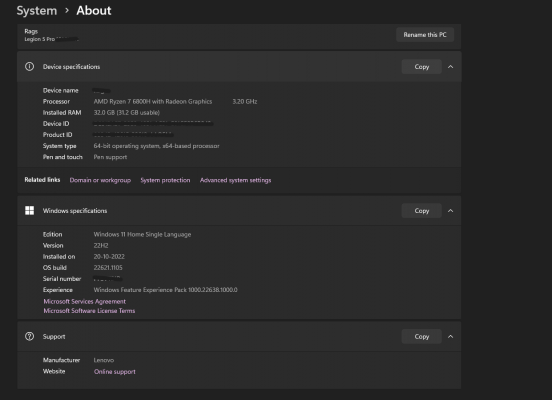The image size is (552, 400).
Task: Click the Pen and touch label
Action: point(63,157)
